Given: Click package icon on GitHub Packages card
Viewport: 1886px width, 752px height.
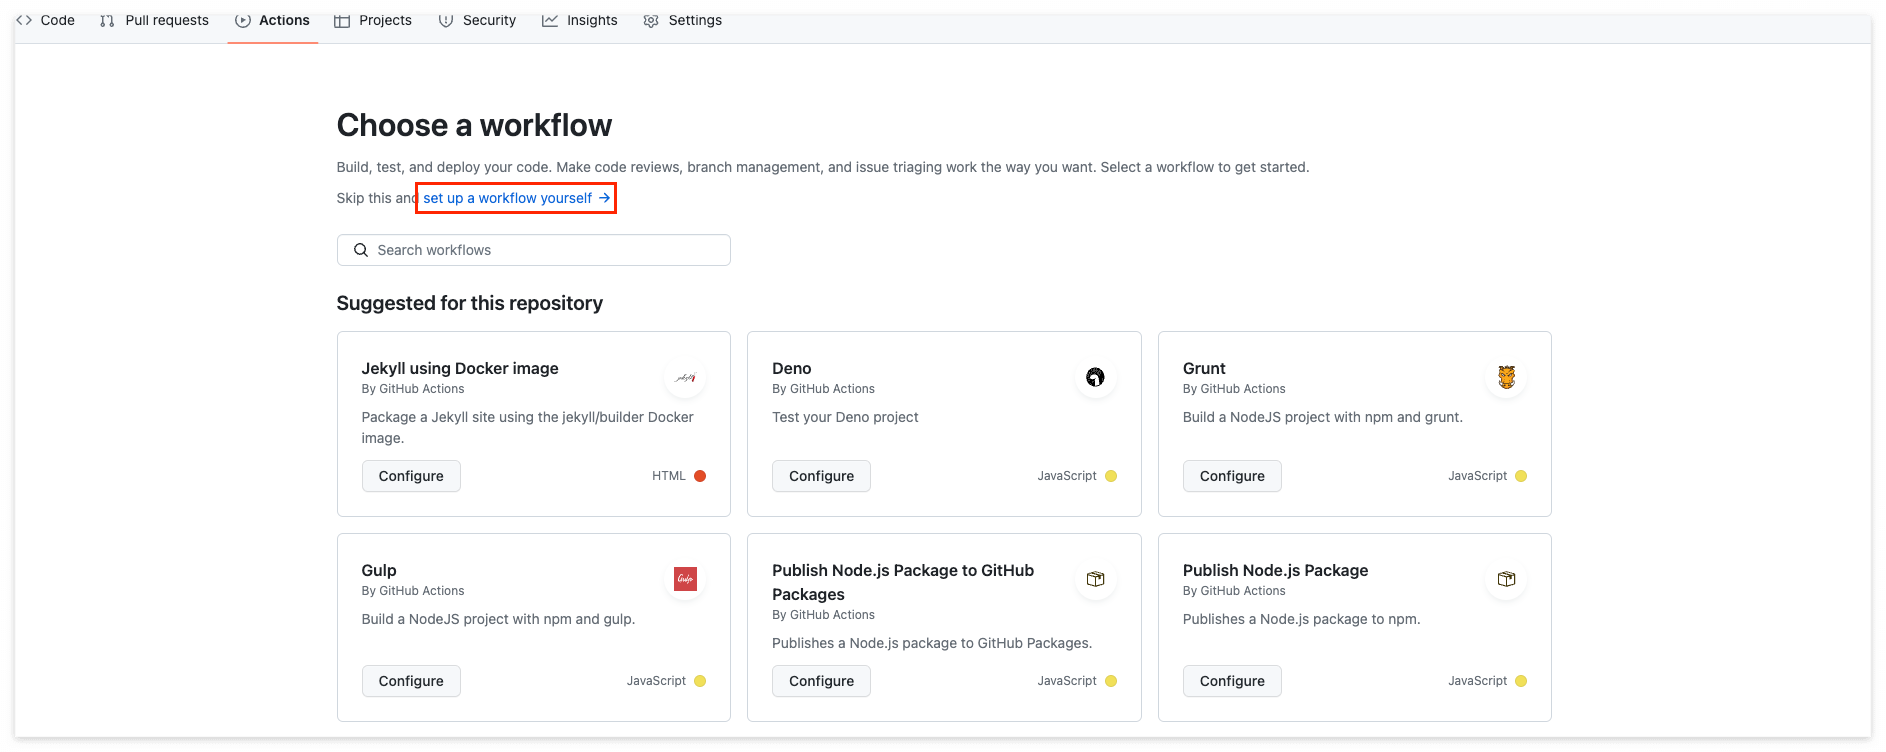Looking at the screenshot, I should [1096, 579].
